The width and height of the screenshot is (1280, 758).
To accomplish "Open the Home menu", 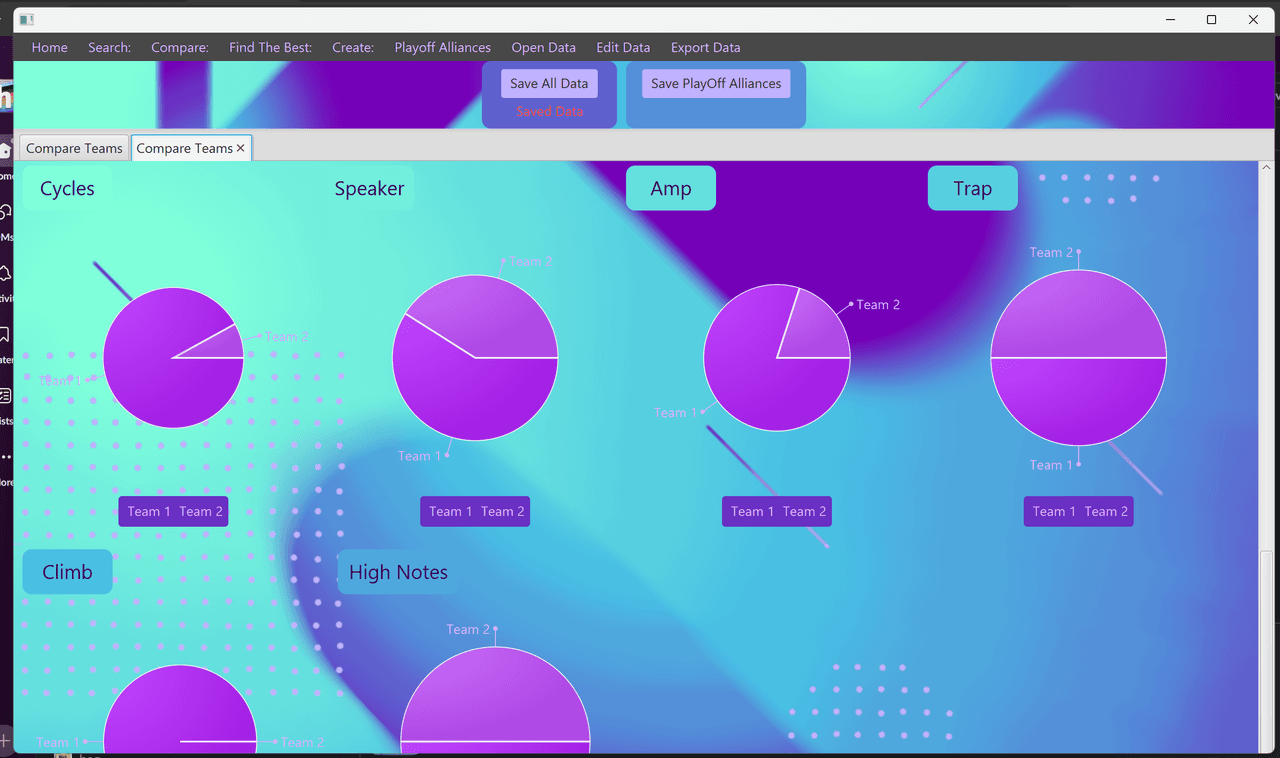I will [x=50, y=47].
